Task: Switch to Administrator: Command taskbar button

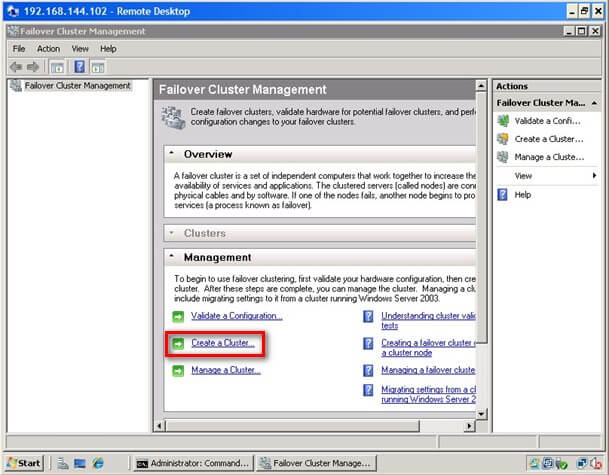Action: point(193,463)
